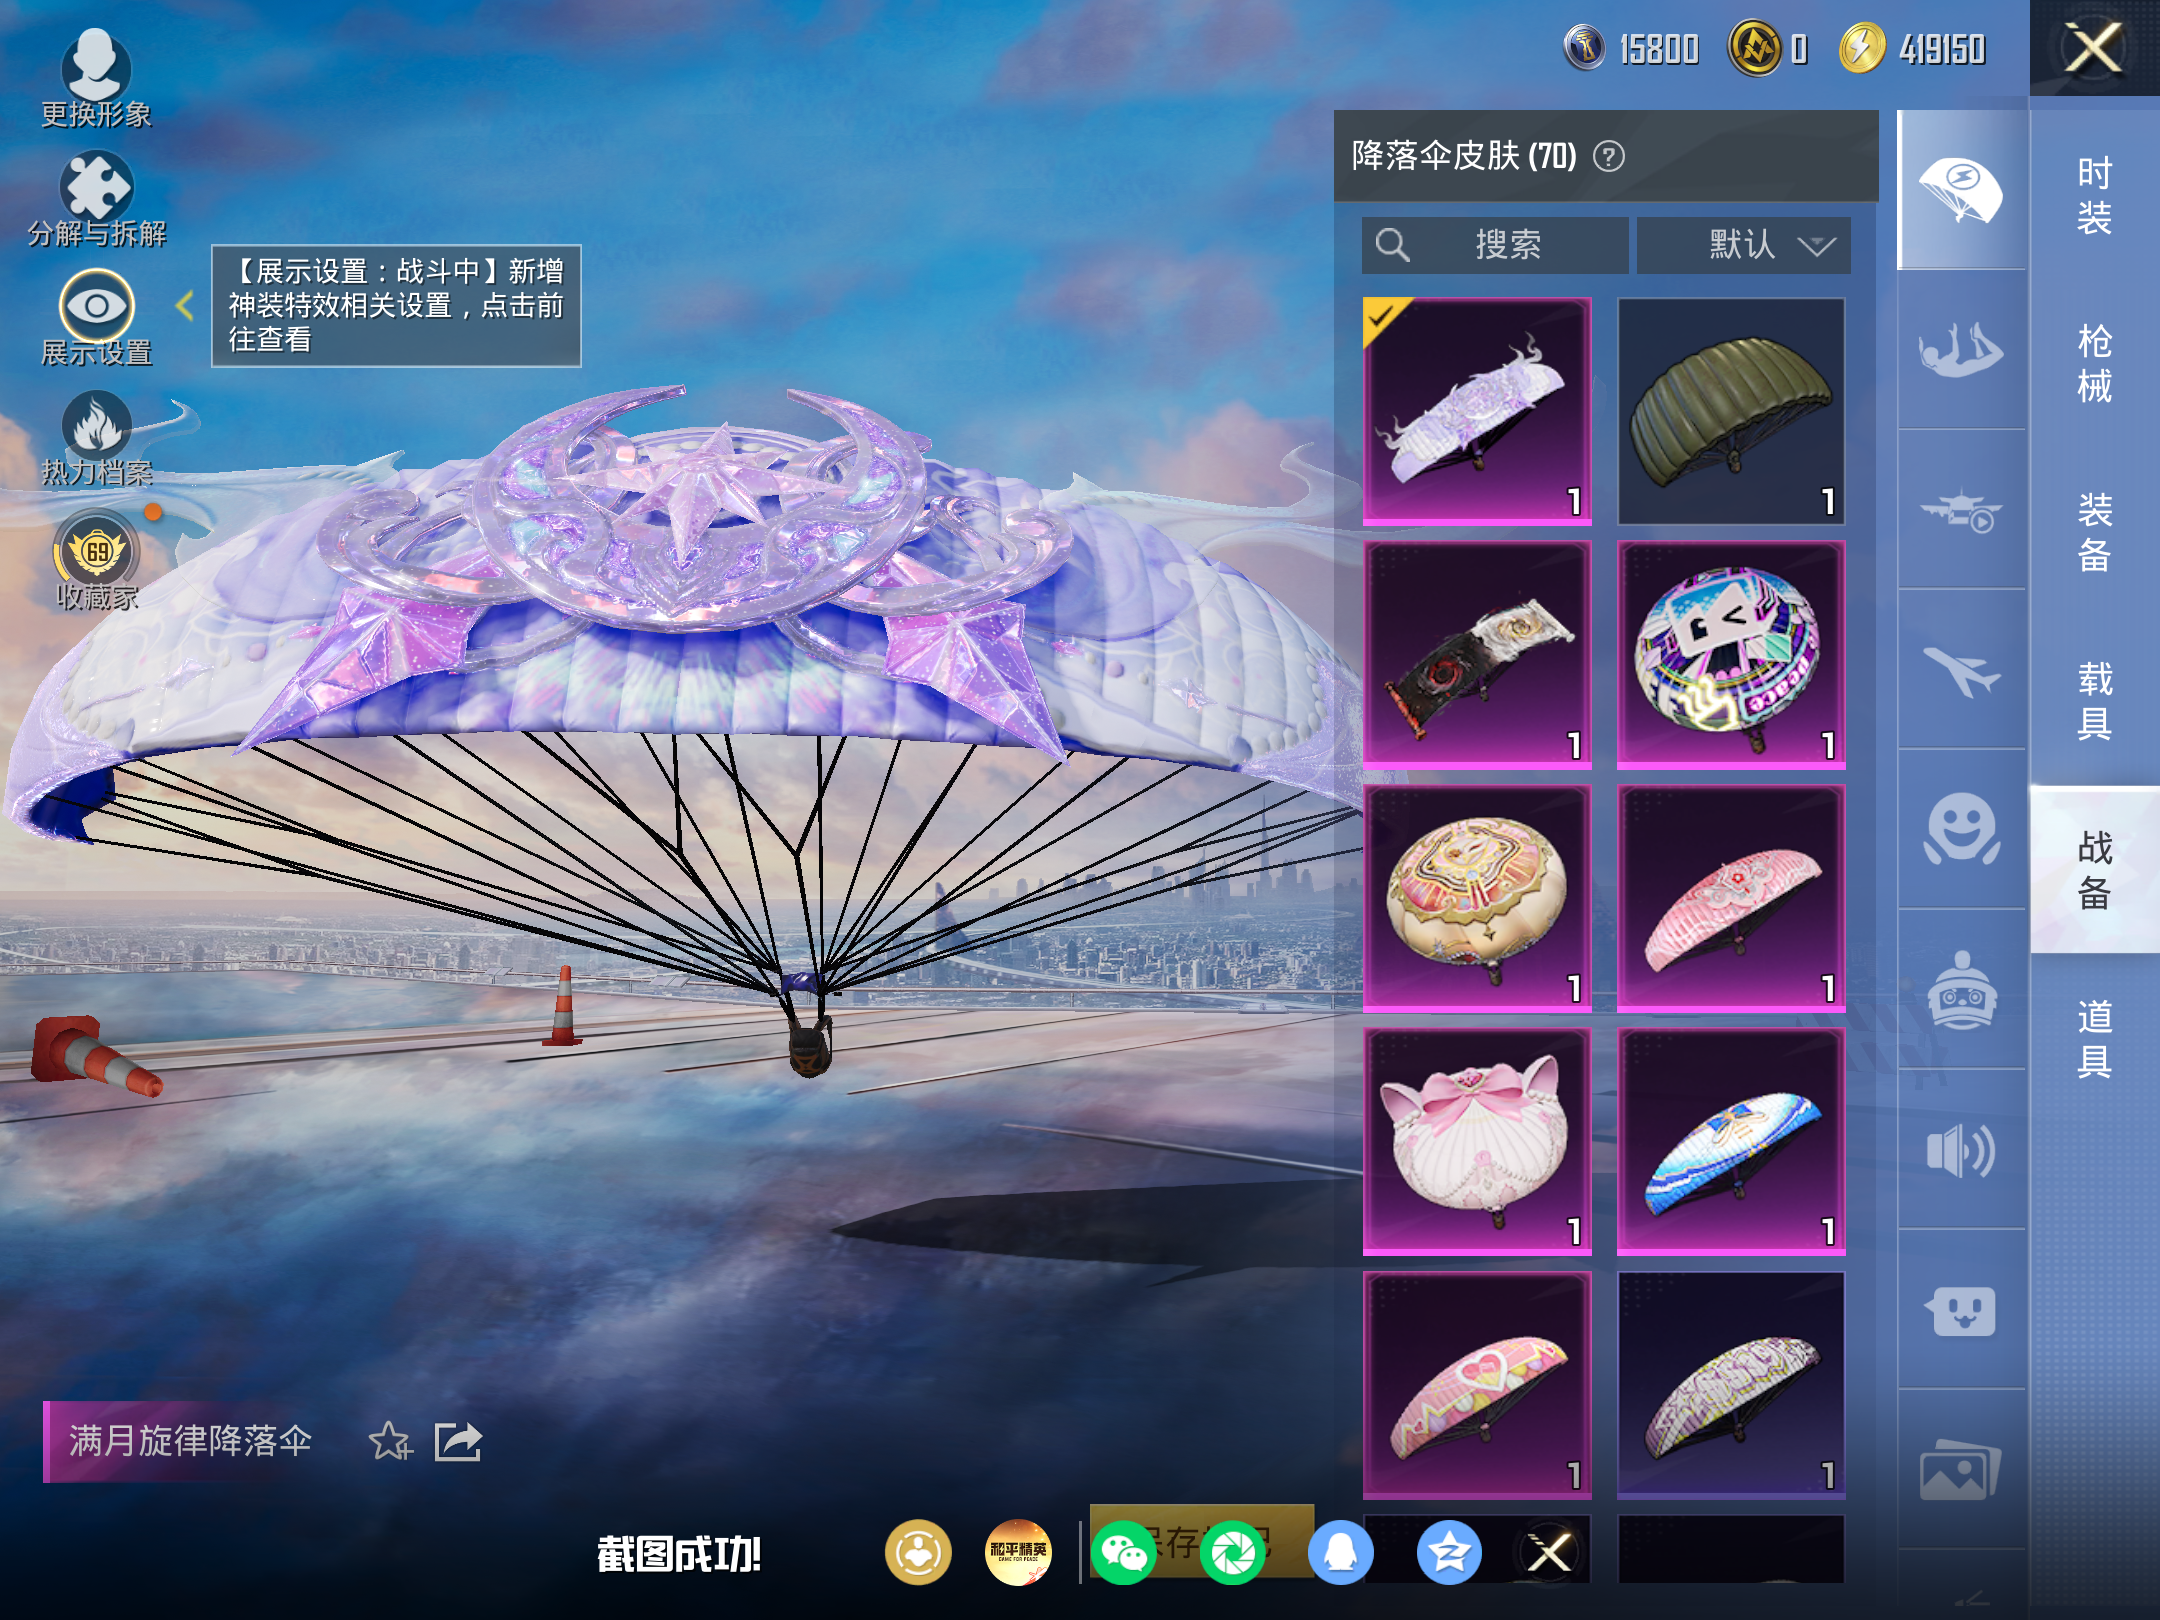Toggle favorite star for 满月旋律降落伞
2160x1620 pixels.
point(390,1442)
